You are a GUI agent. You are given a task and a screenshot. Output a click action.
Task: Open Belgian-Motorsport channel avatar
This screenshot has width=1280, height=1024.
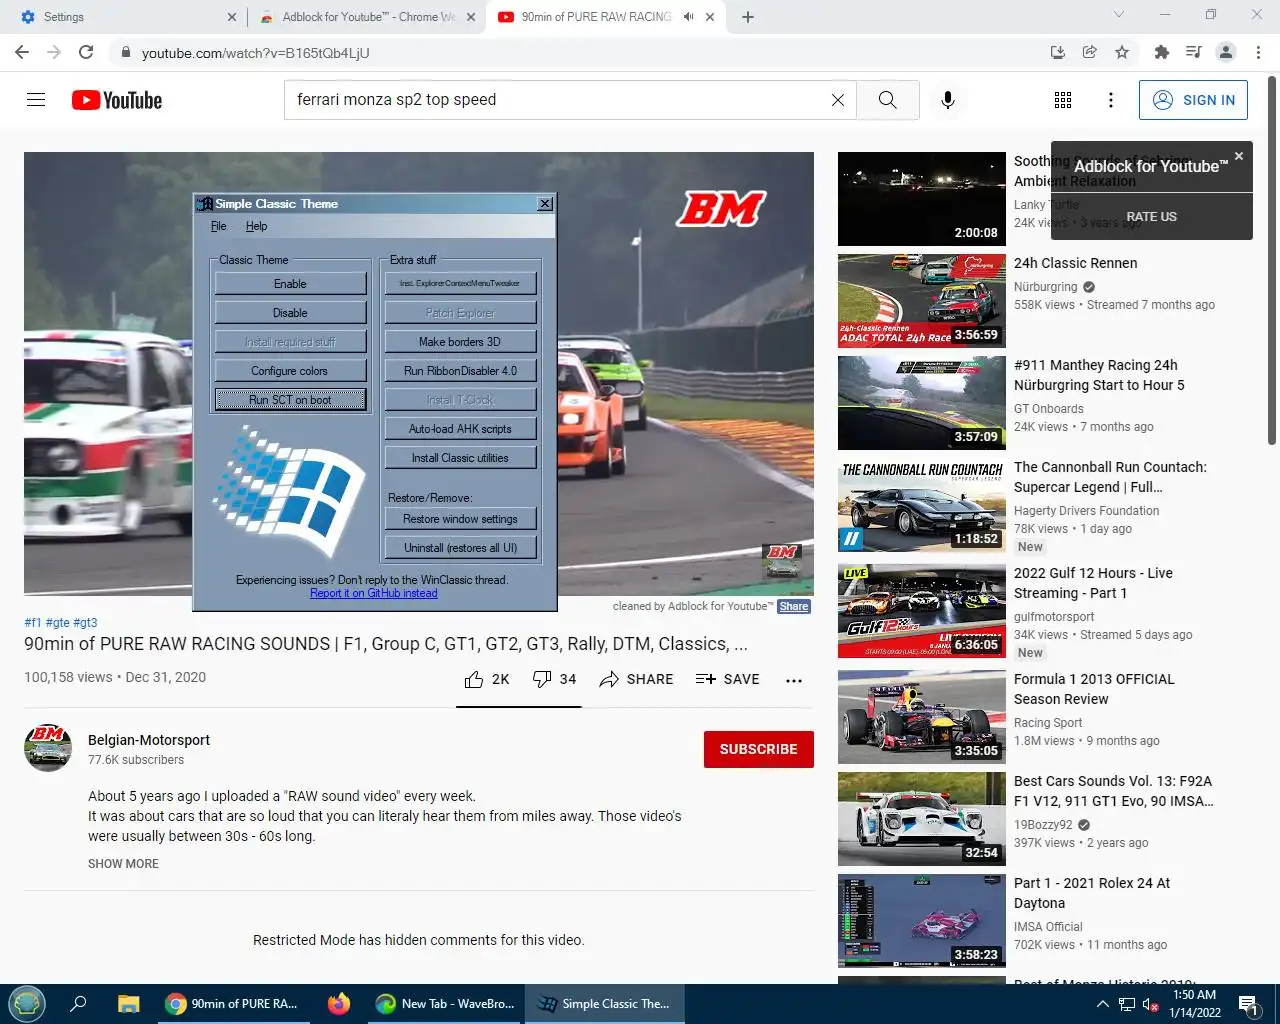(x=48, y=748)
